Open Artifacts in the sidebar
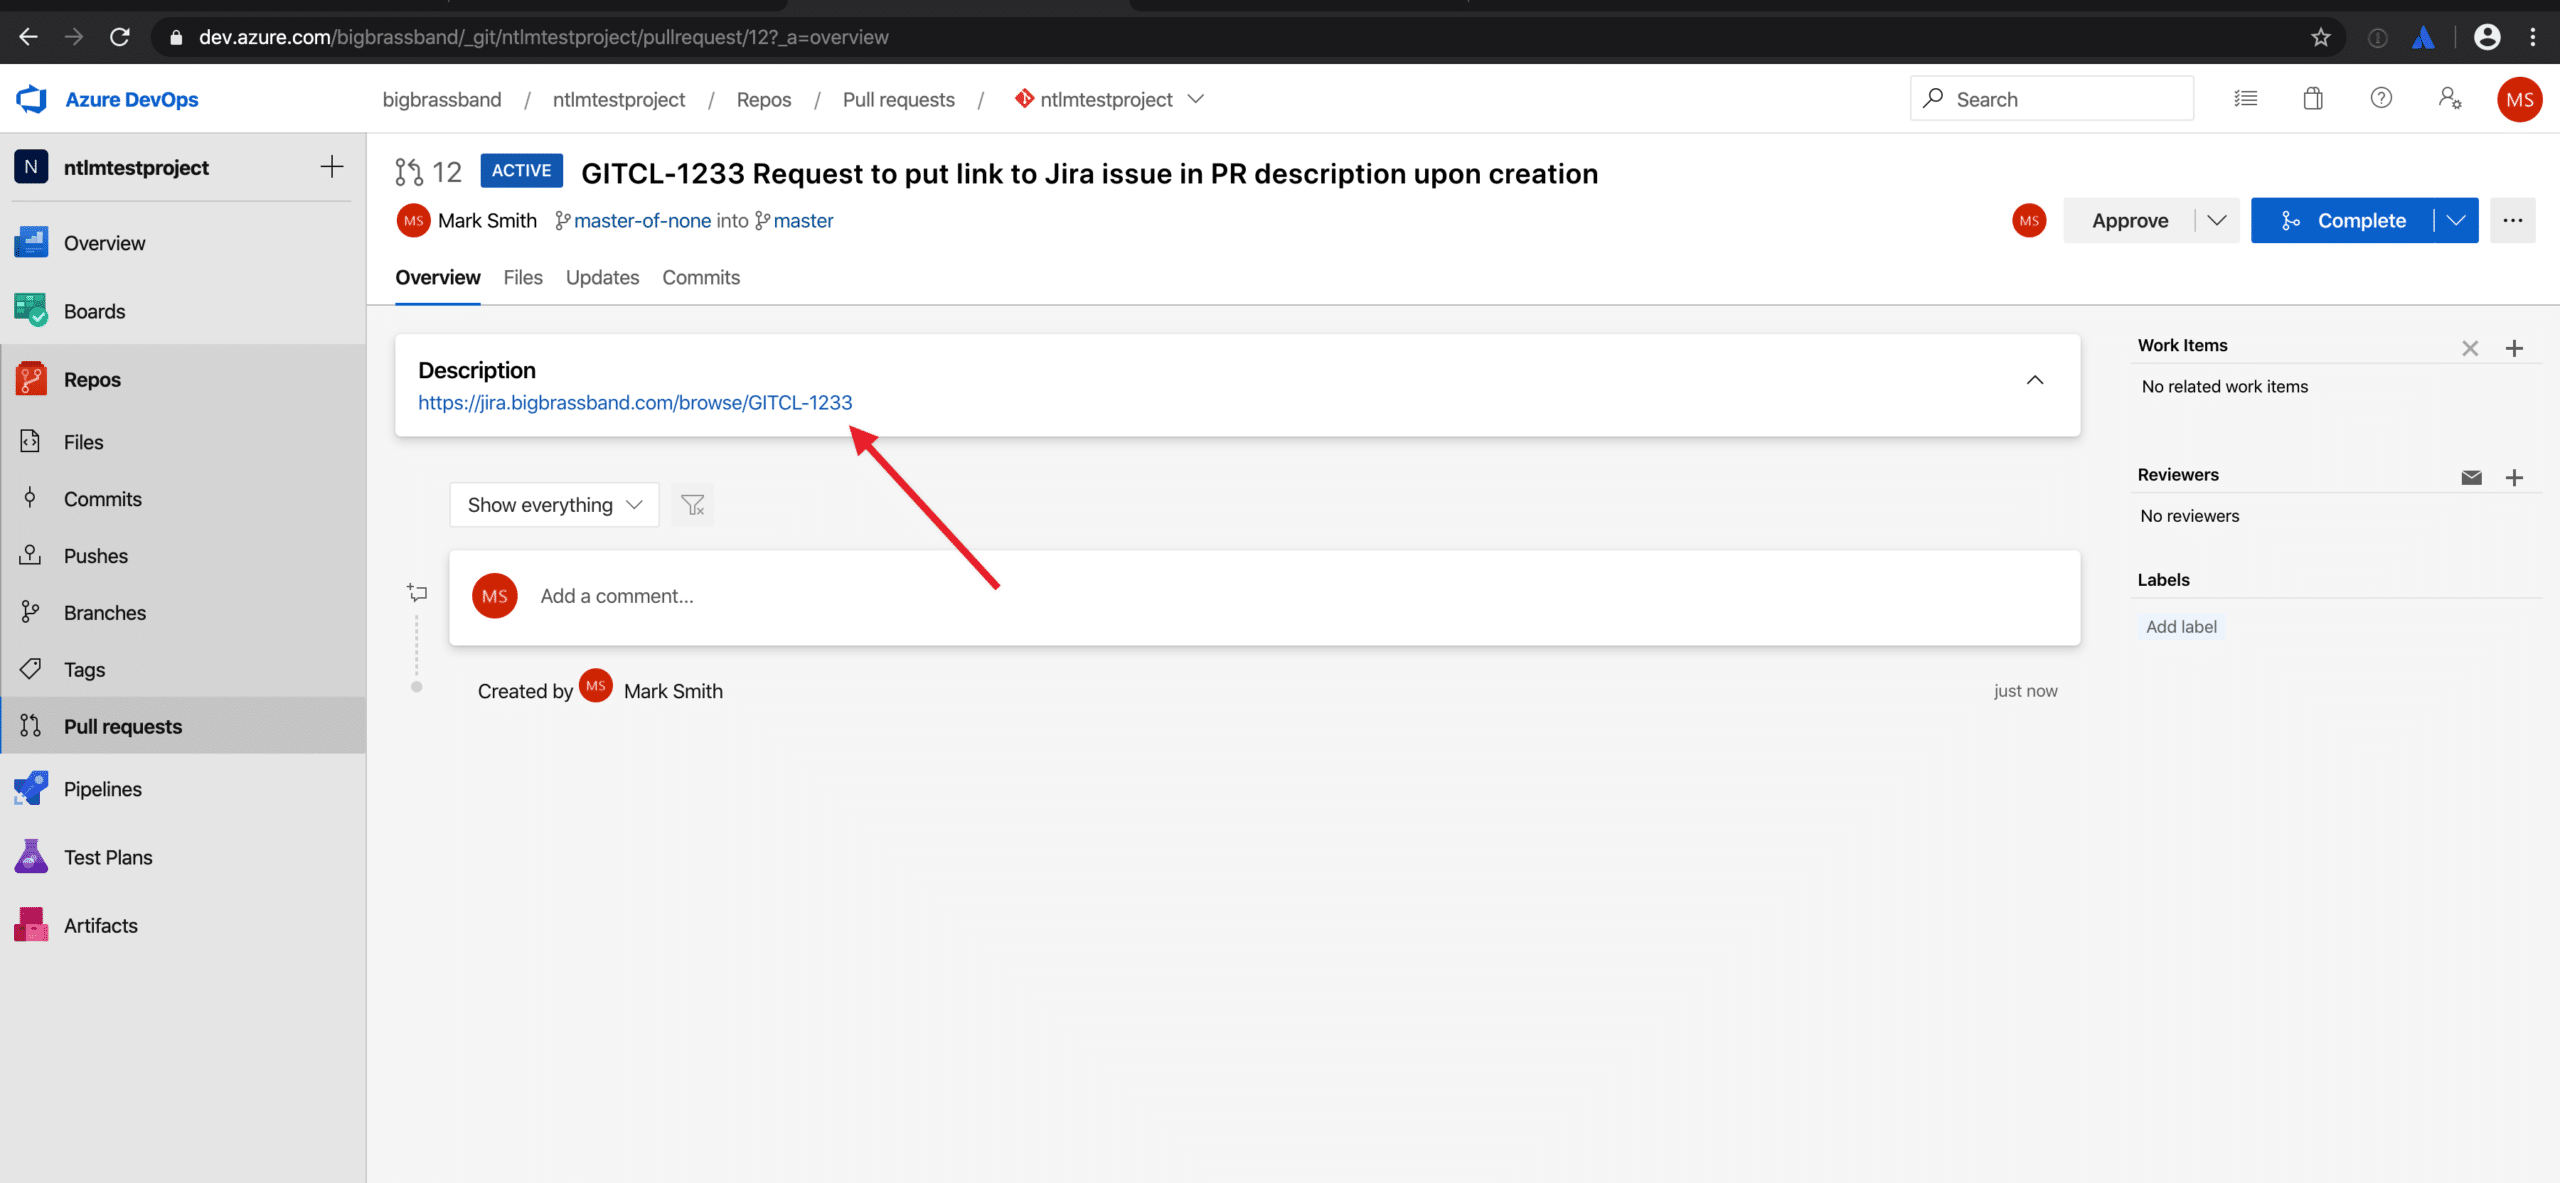The width and height of the screenshot is (2560, 1183). 183,925
